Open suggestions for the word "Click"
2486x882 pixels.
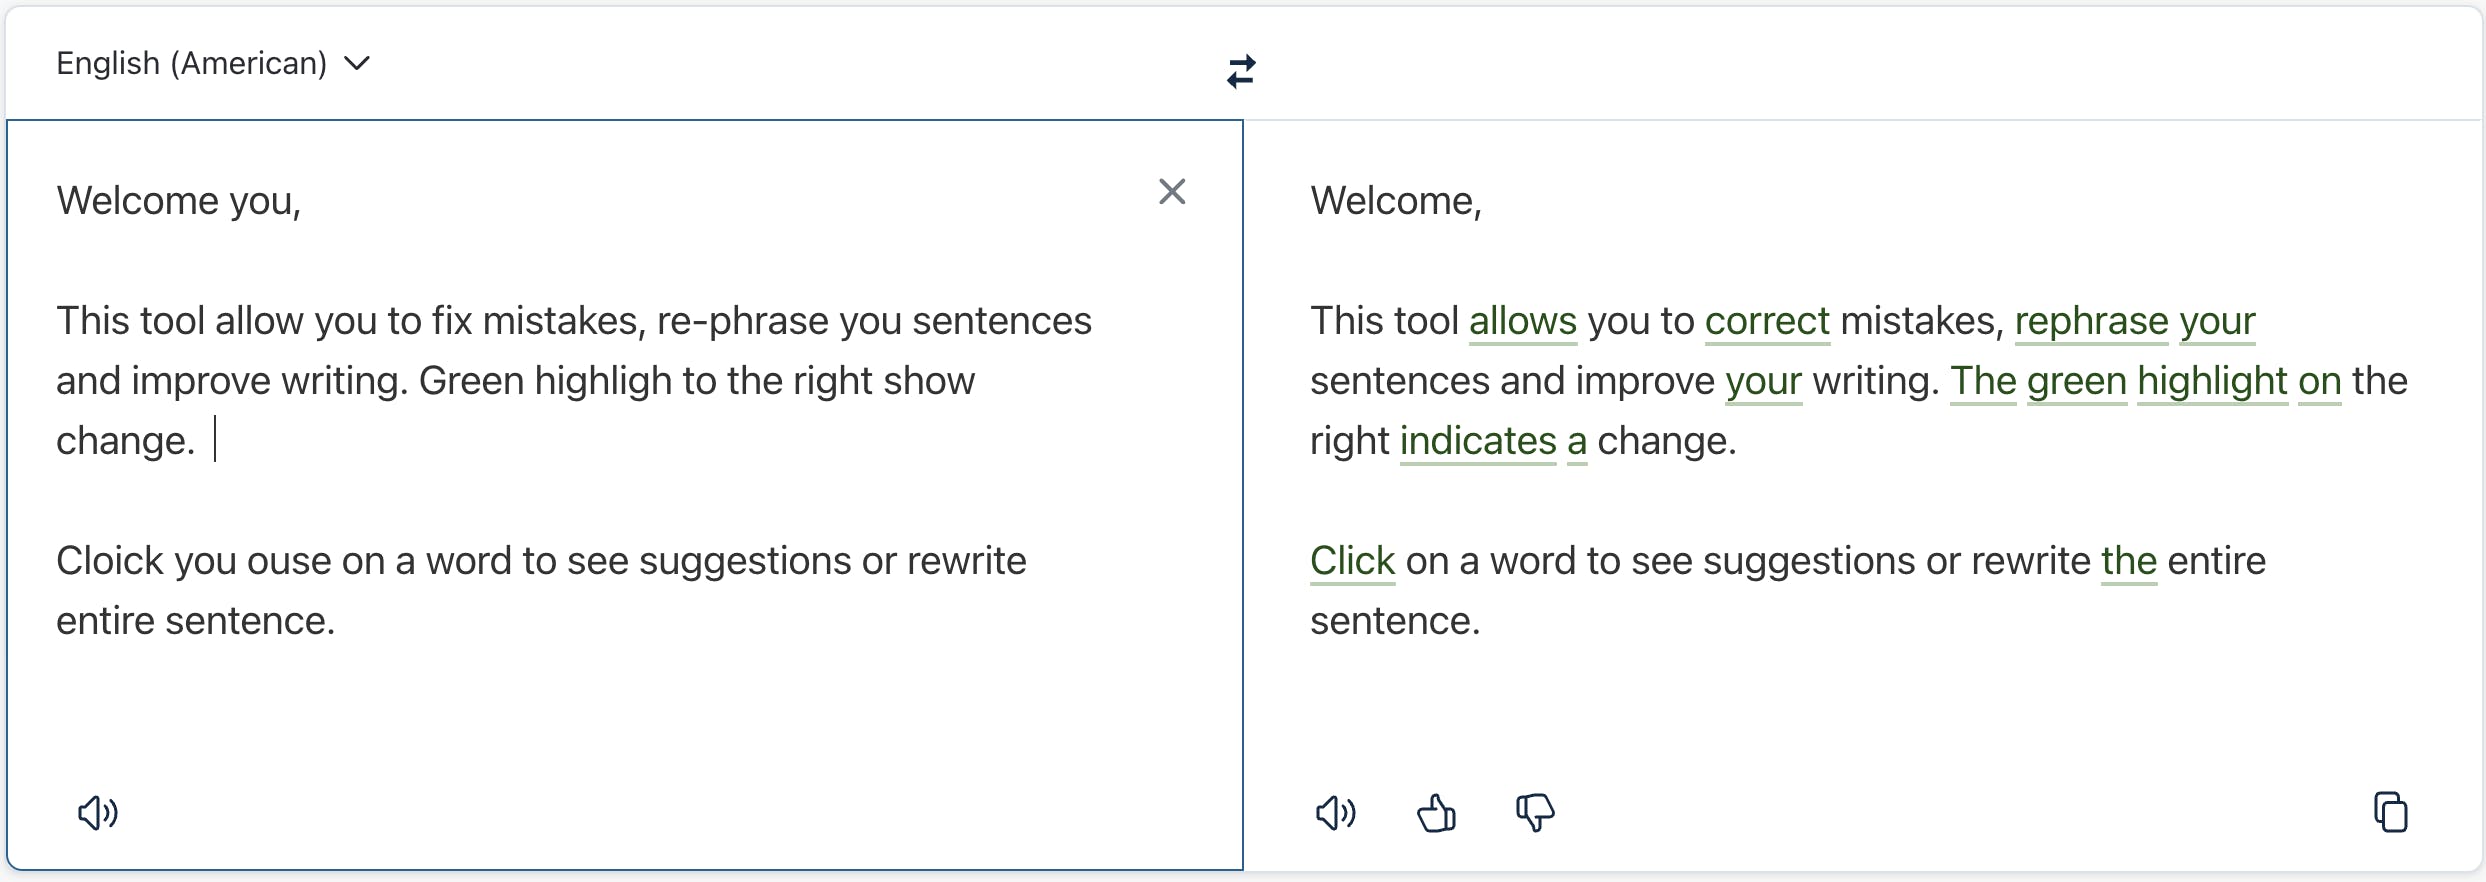1352,562
